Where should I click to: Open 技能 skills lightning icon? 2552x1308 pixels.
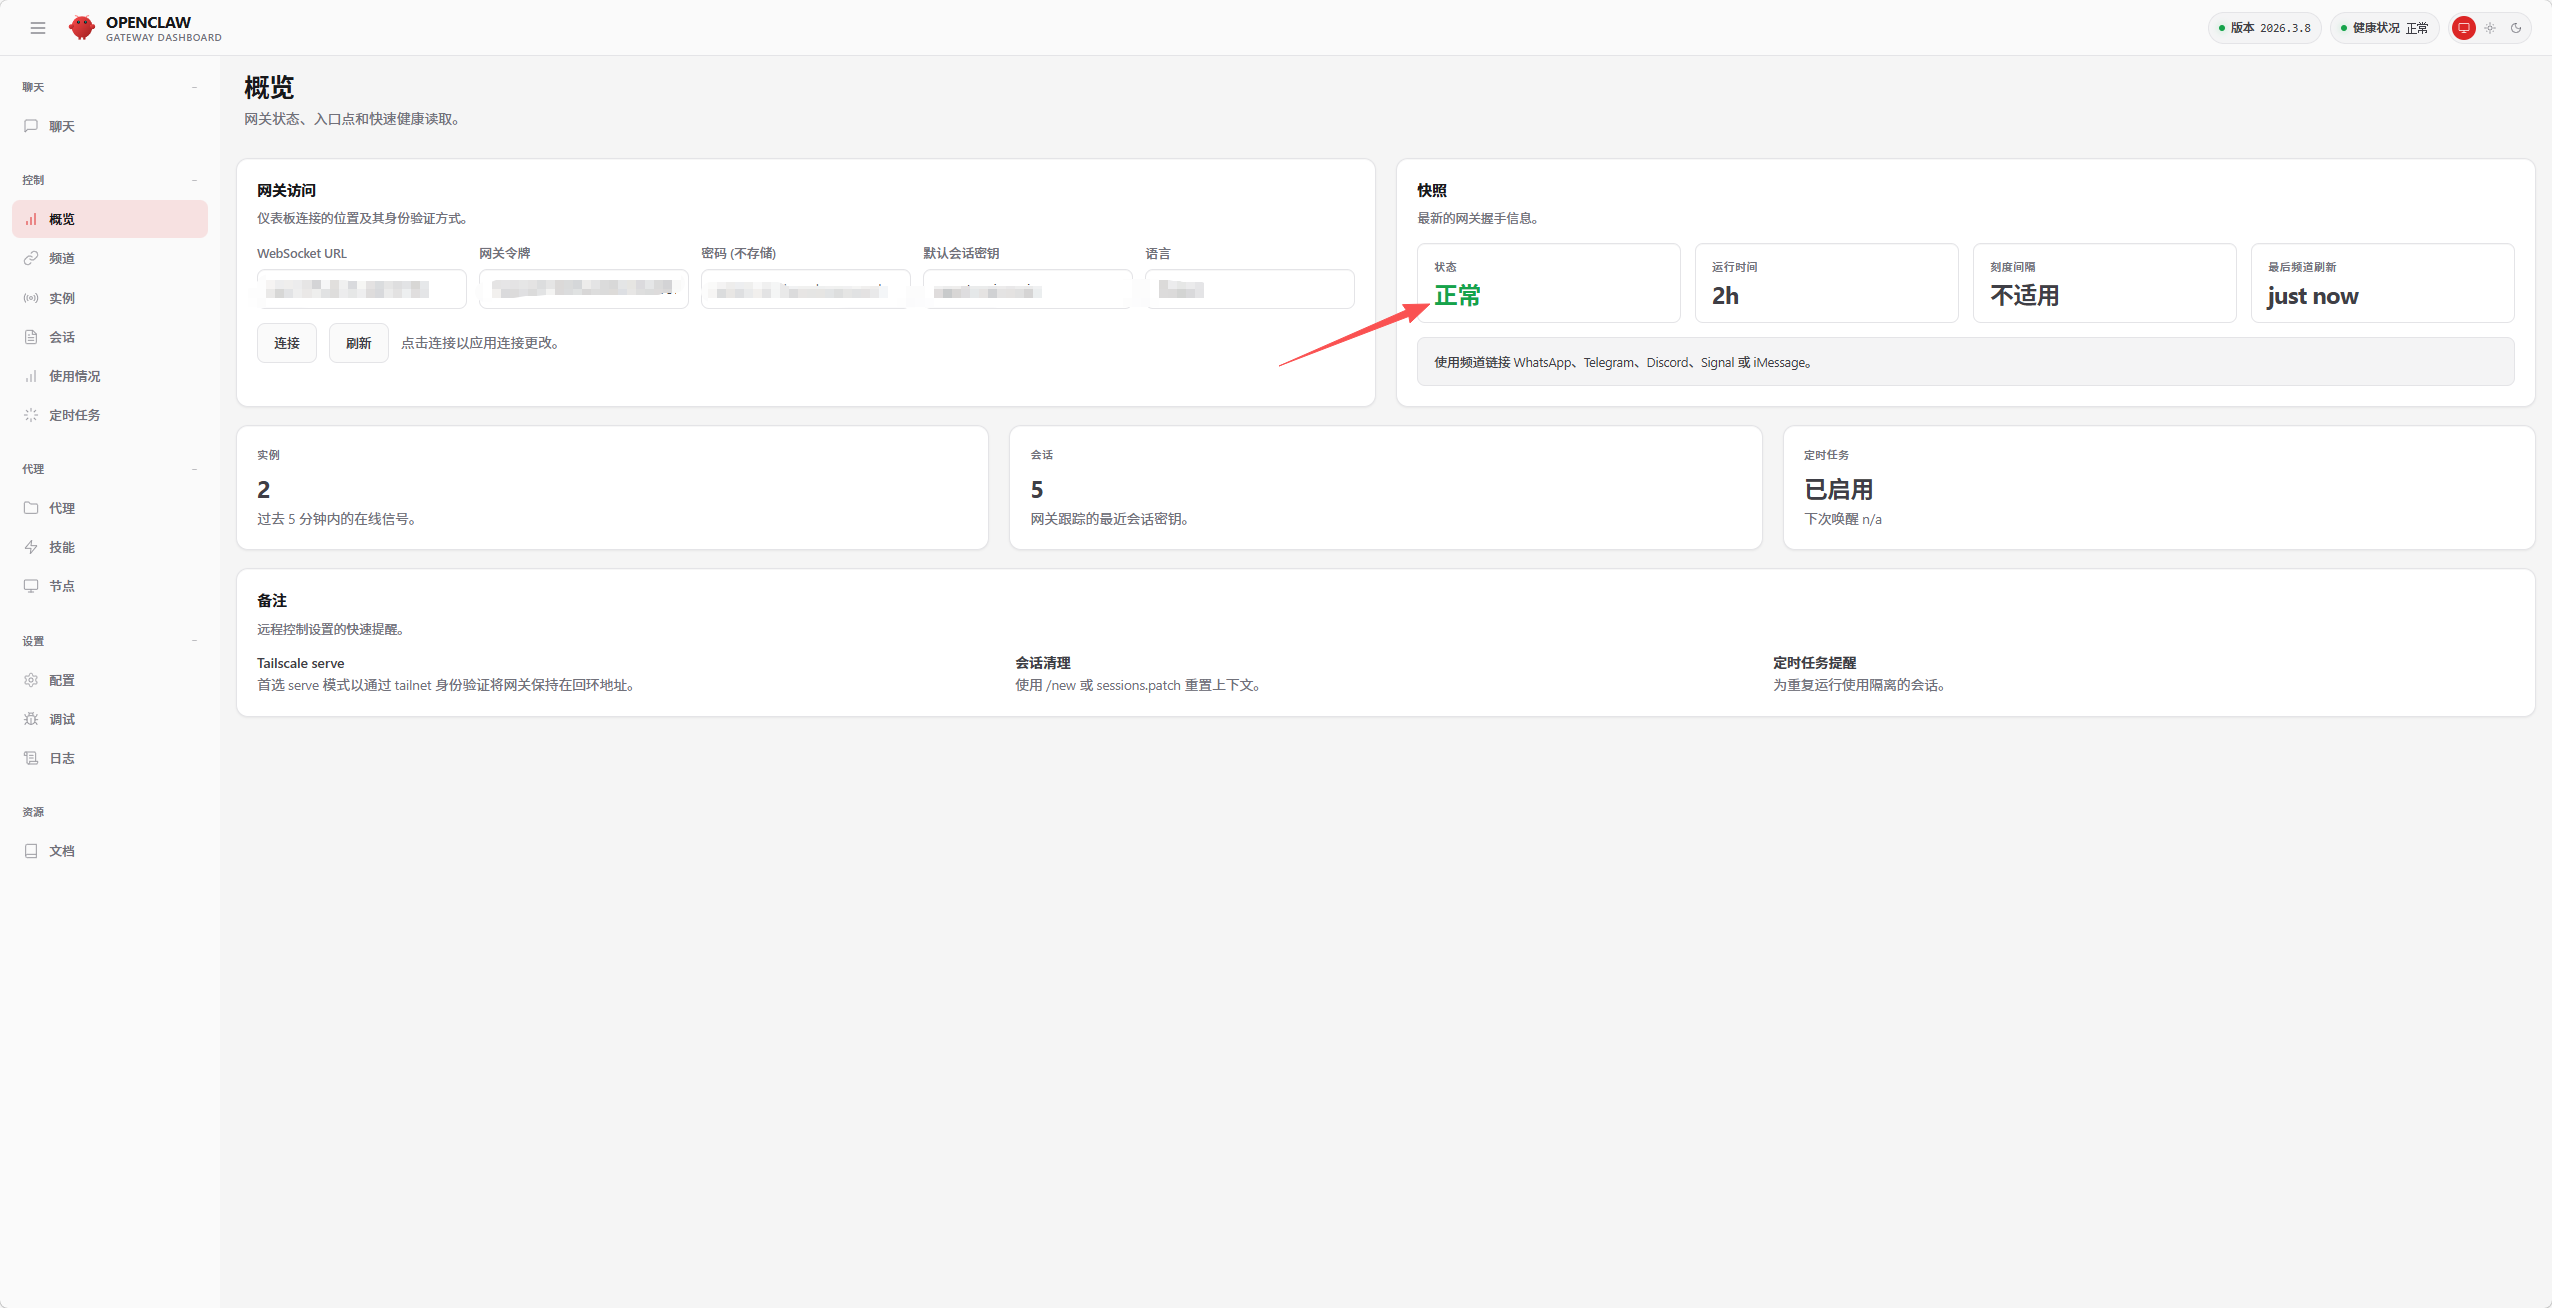[31, 547]
